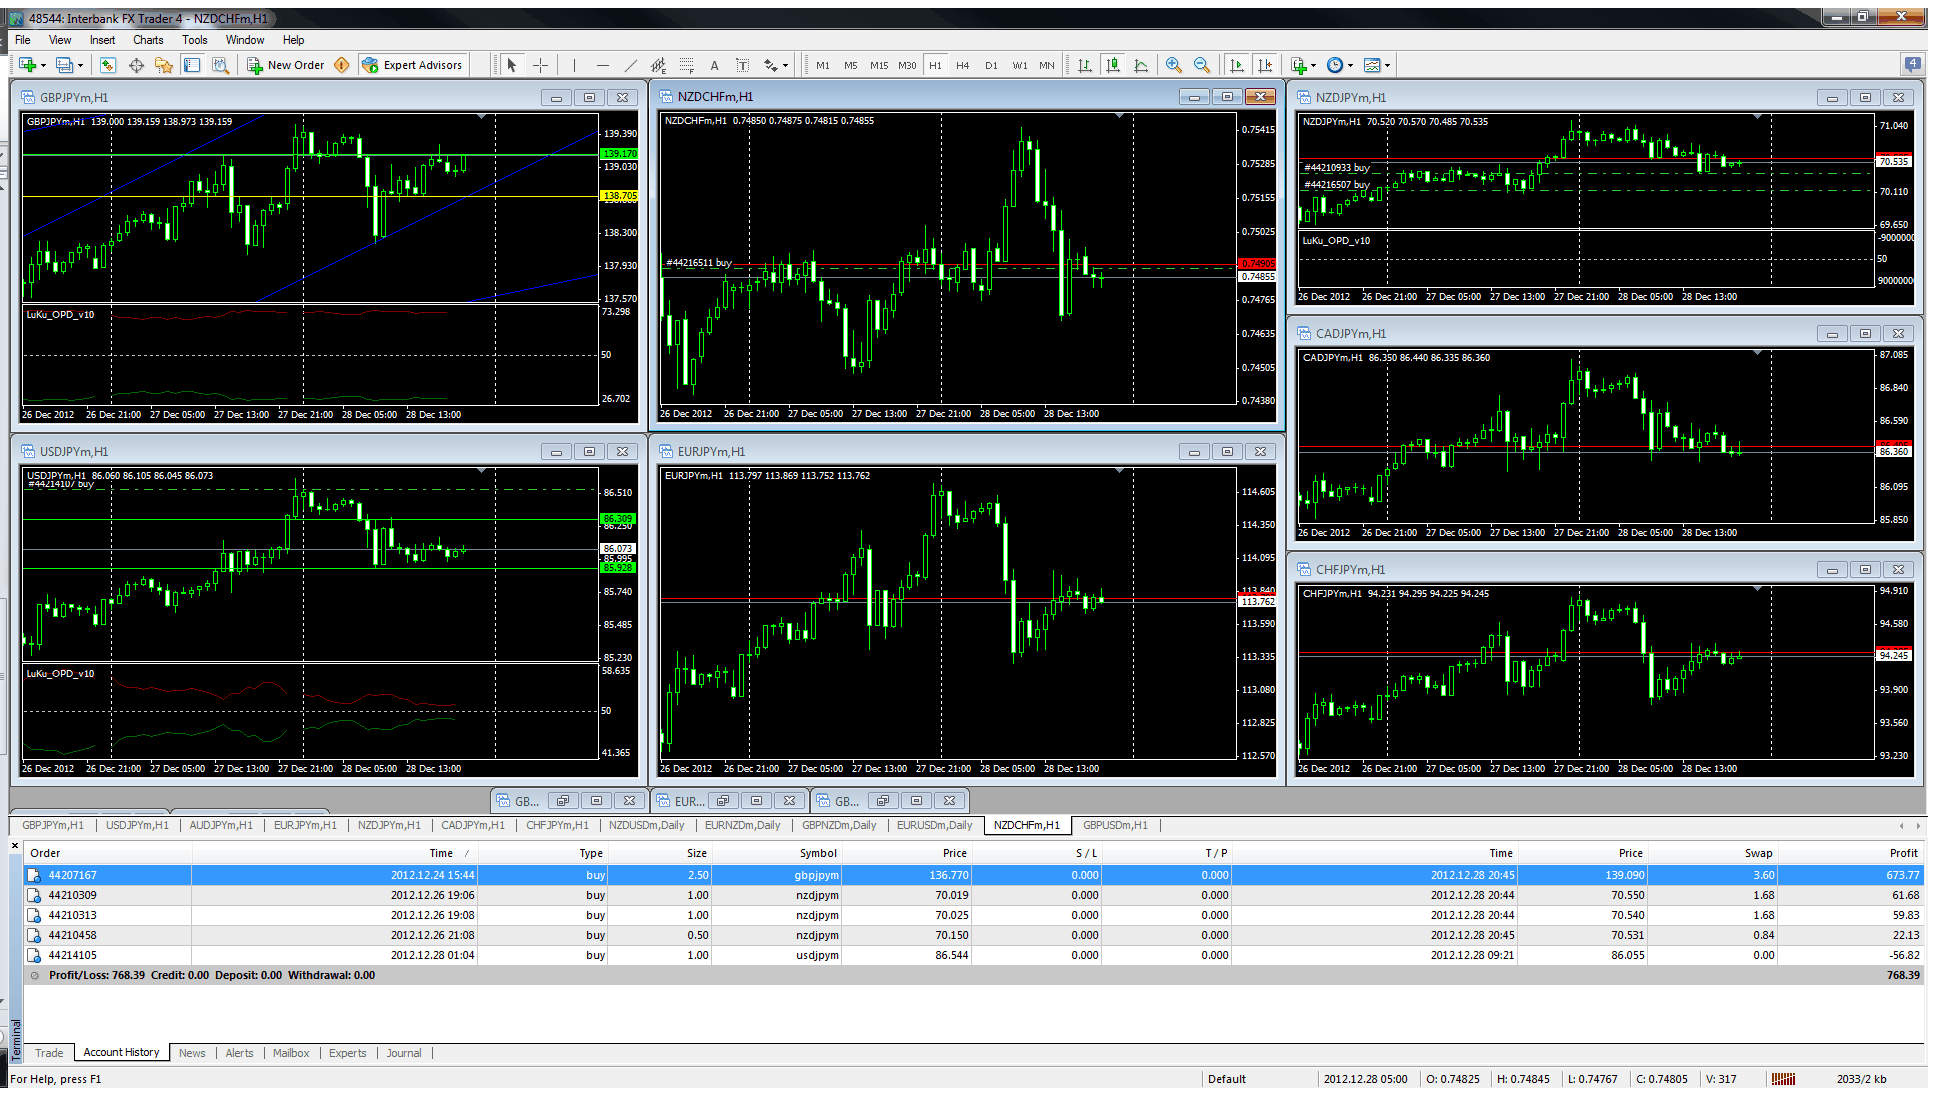Choose the Horizontal Line drawing tool

(602, 65)
